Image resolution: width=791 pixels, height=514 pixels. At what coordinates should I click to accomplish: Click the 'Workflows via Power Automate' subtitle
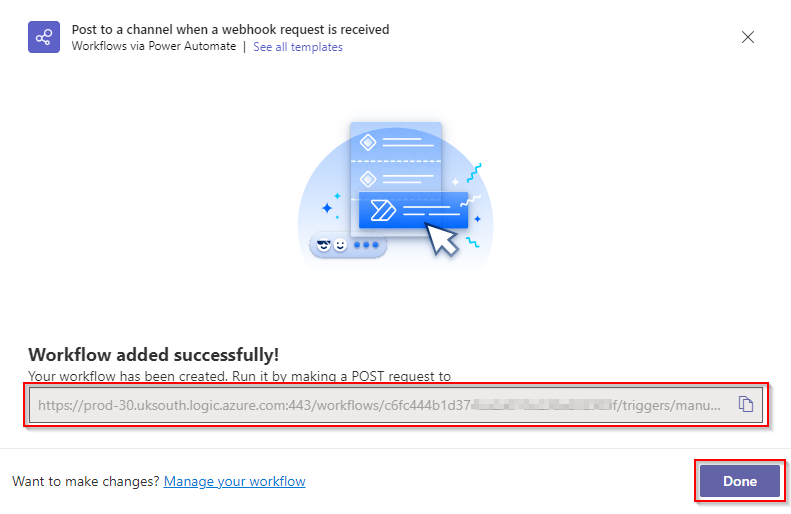click(154, 46)
